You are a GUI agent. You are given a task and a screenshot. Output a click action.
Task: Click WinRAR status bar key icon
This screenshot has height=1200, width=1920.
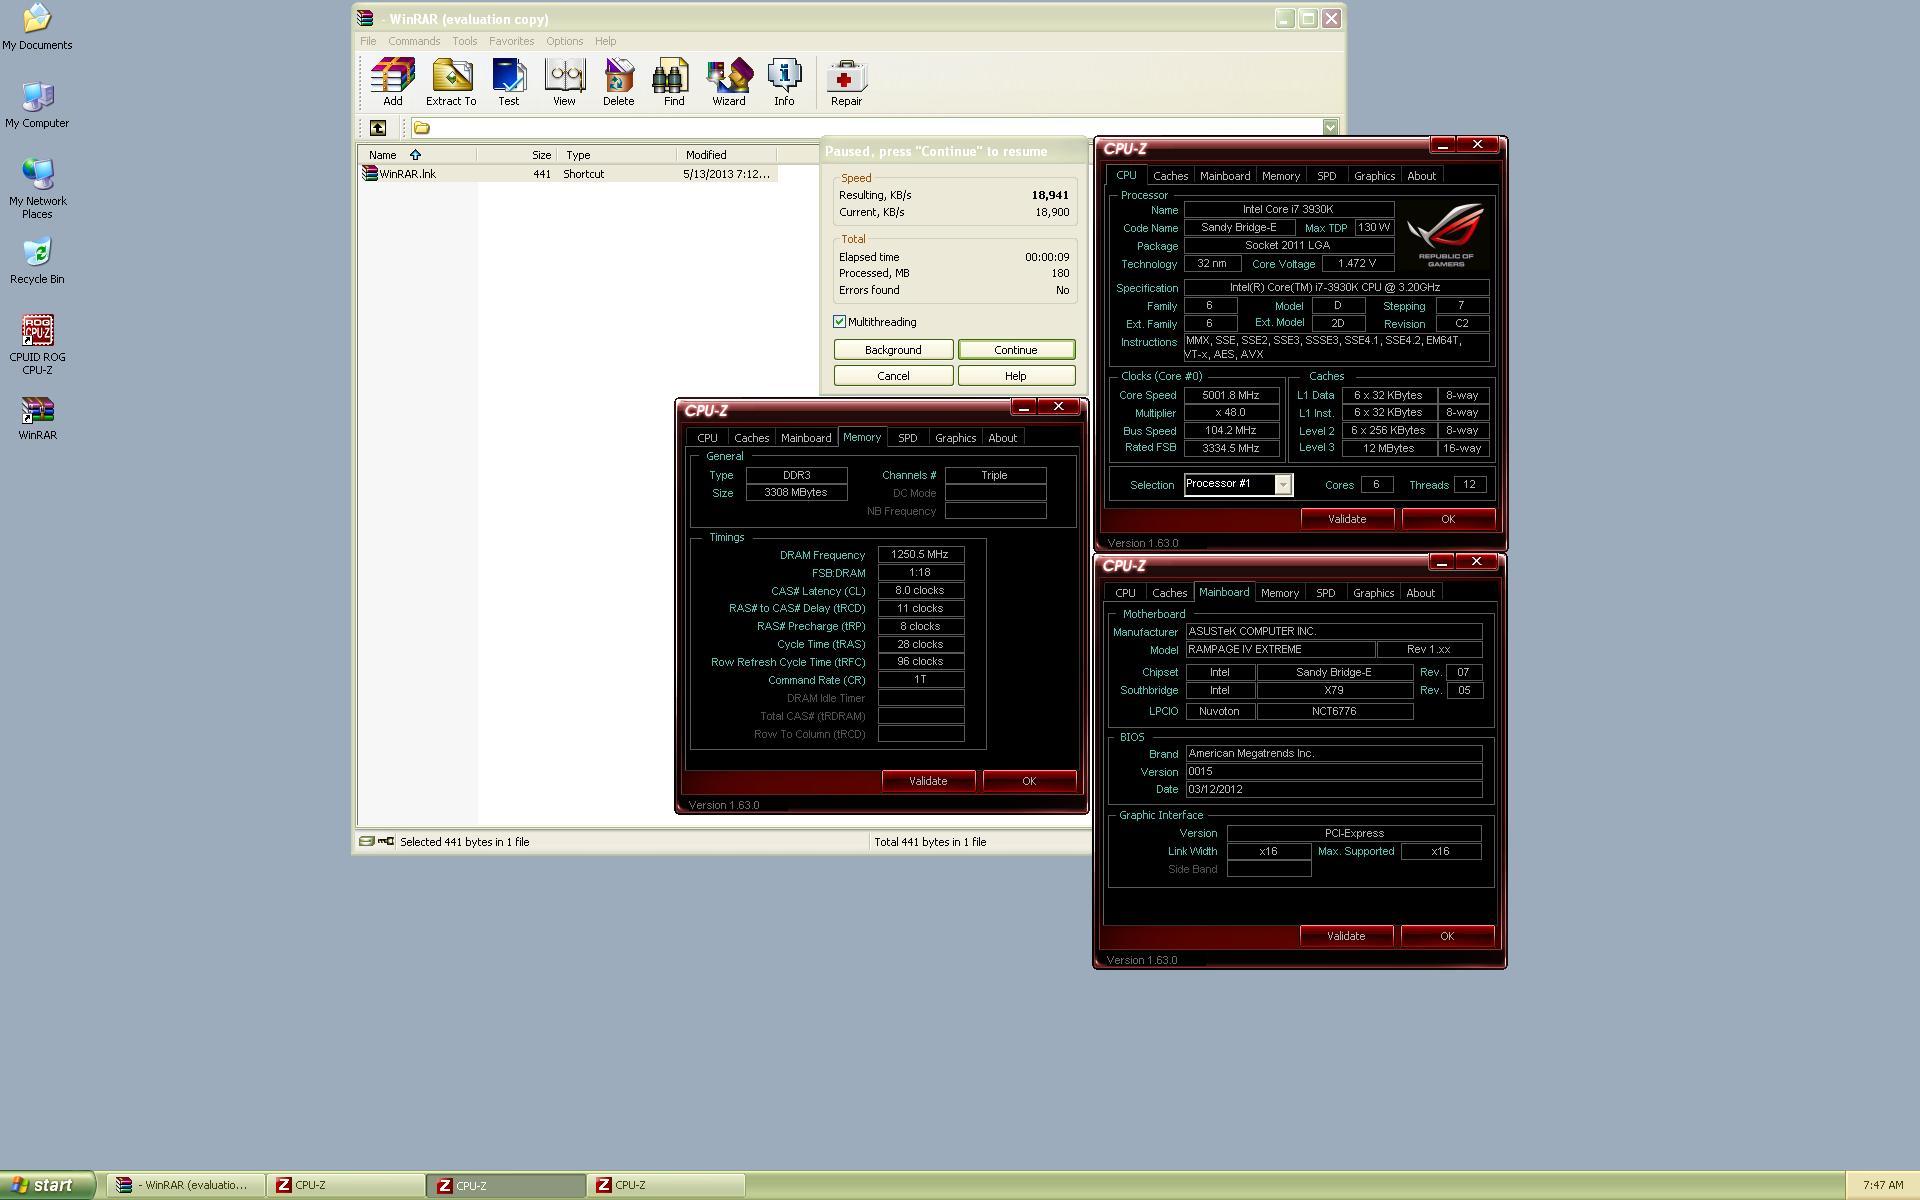point(386,842)
